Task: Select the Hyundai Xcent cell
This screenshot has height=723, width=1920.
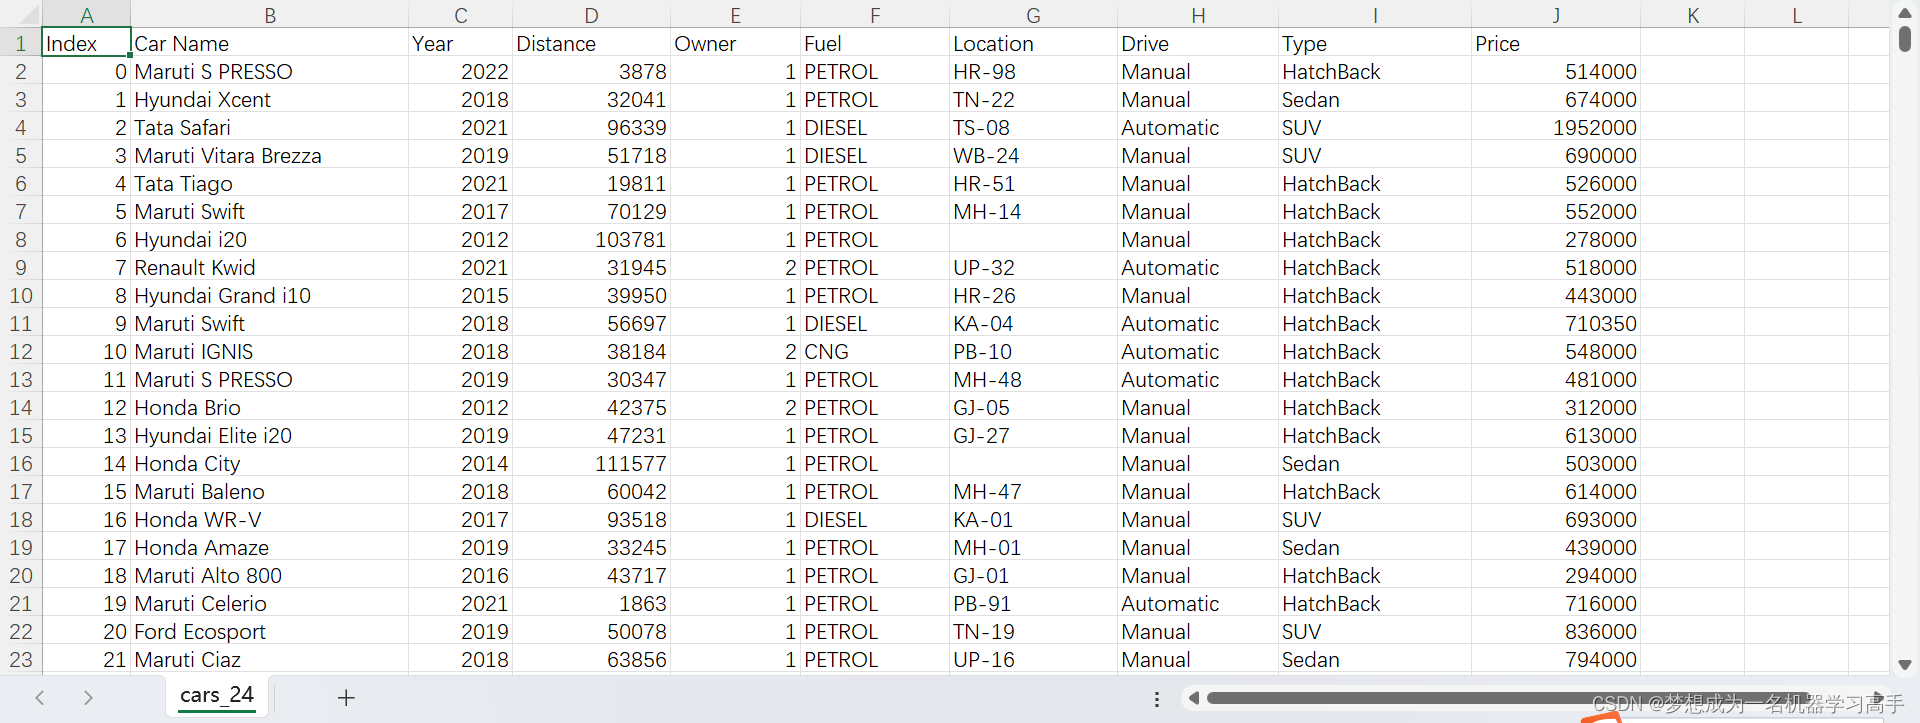Action: (270, 100)
